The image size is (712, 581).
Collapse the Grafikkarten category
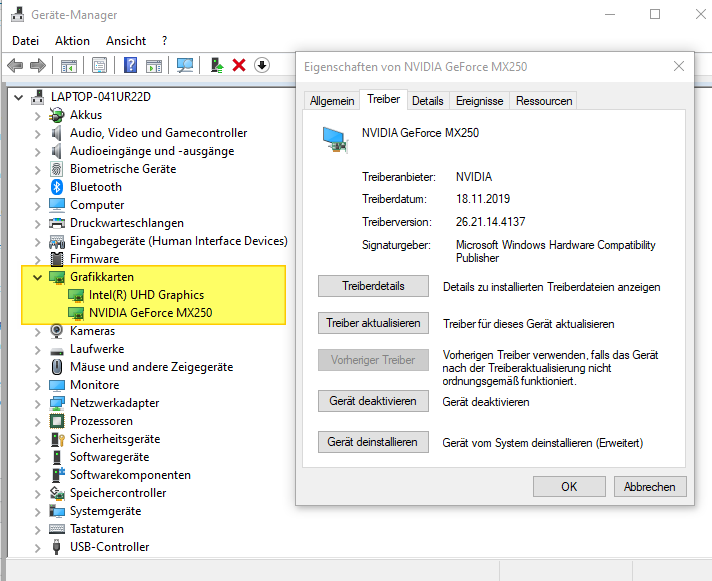(37, 277)
